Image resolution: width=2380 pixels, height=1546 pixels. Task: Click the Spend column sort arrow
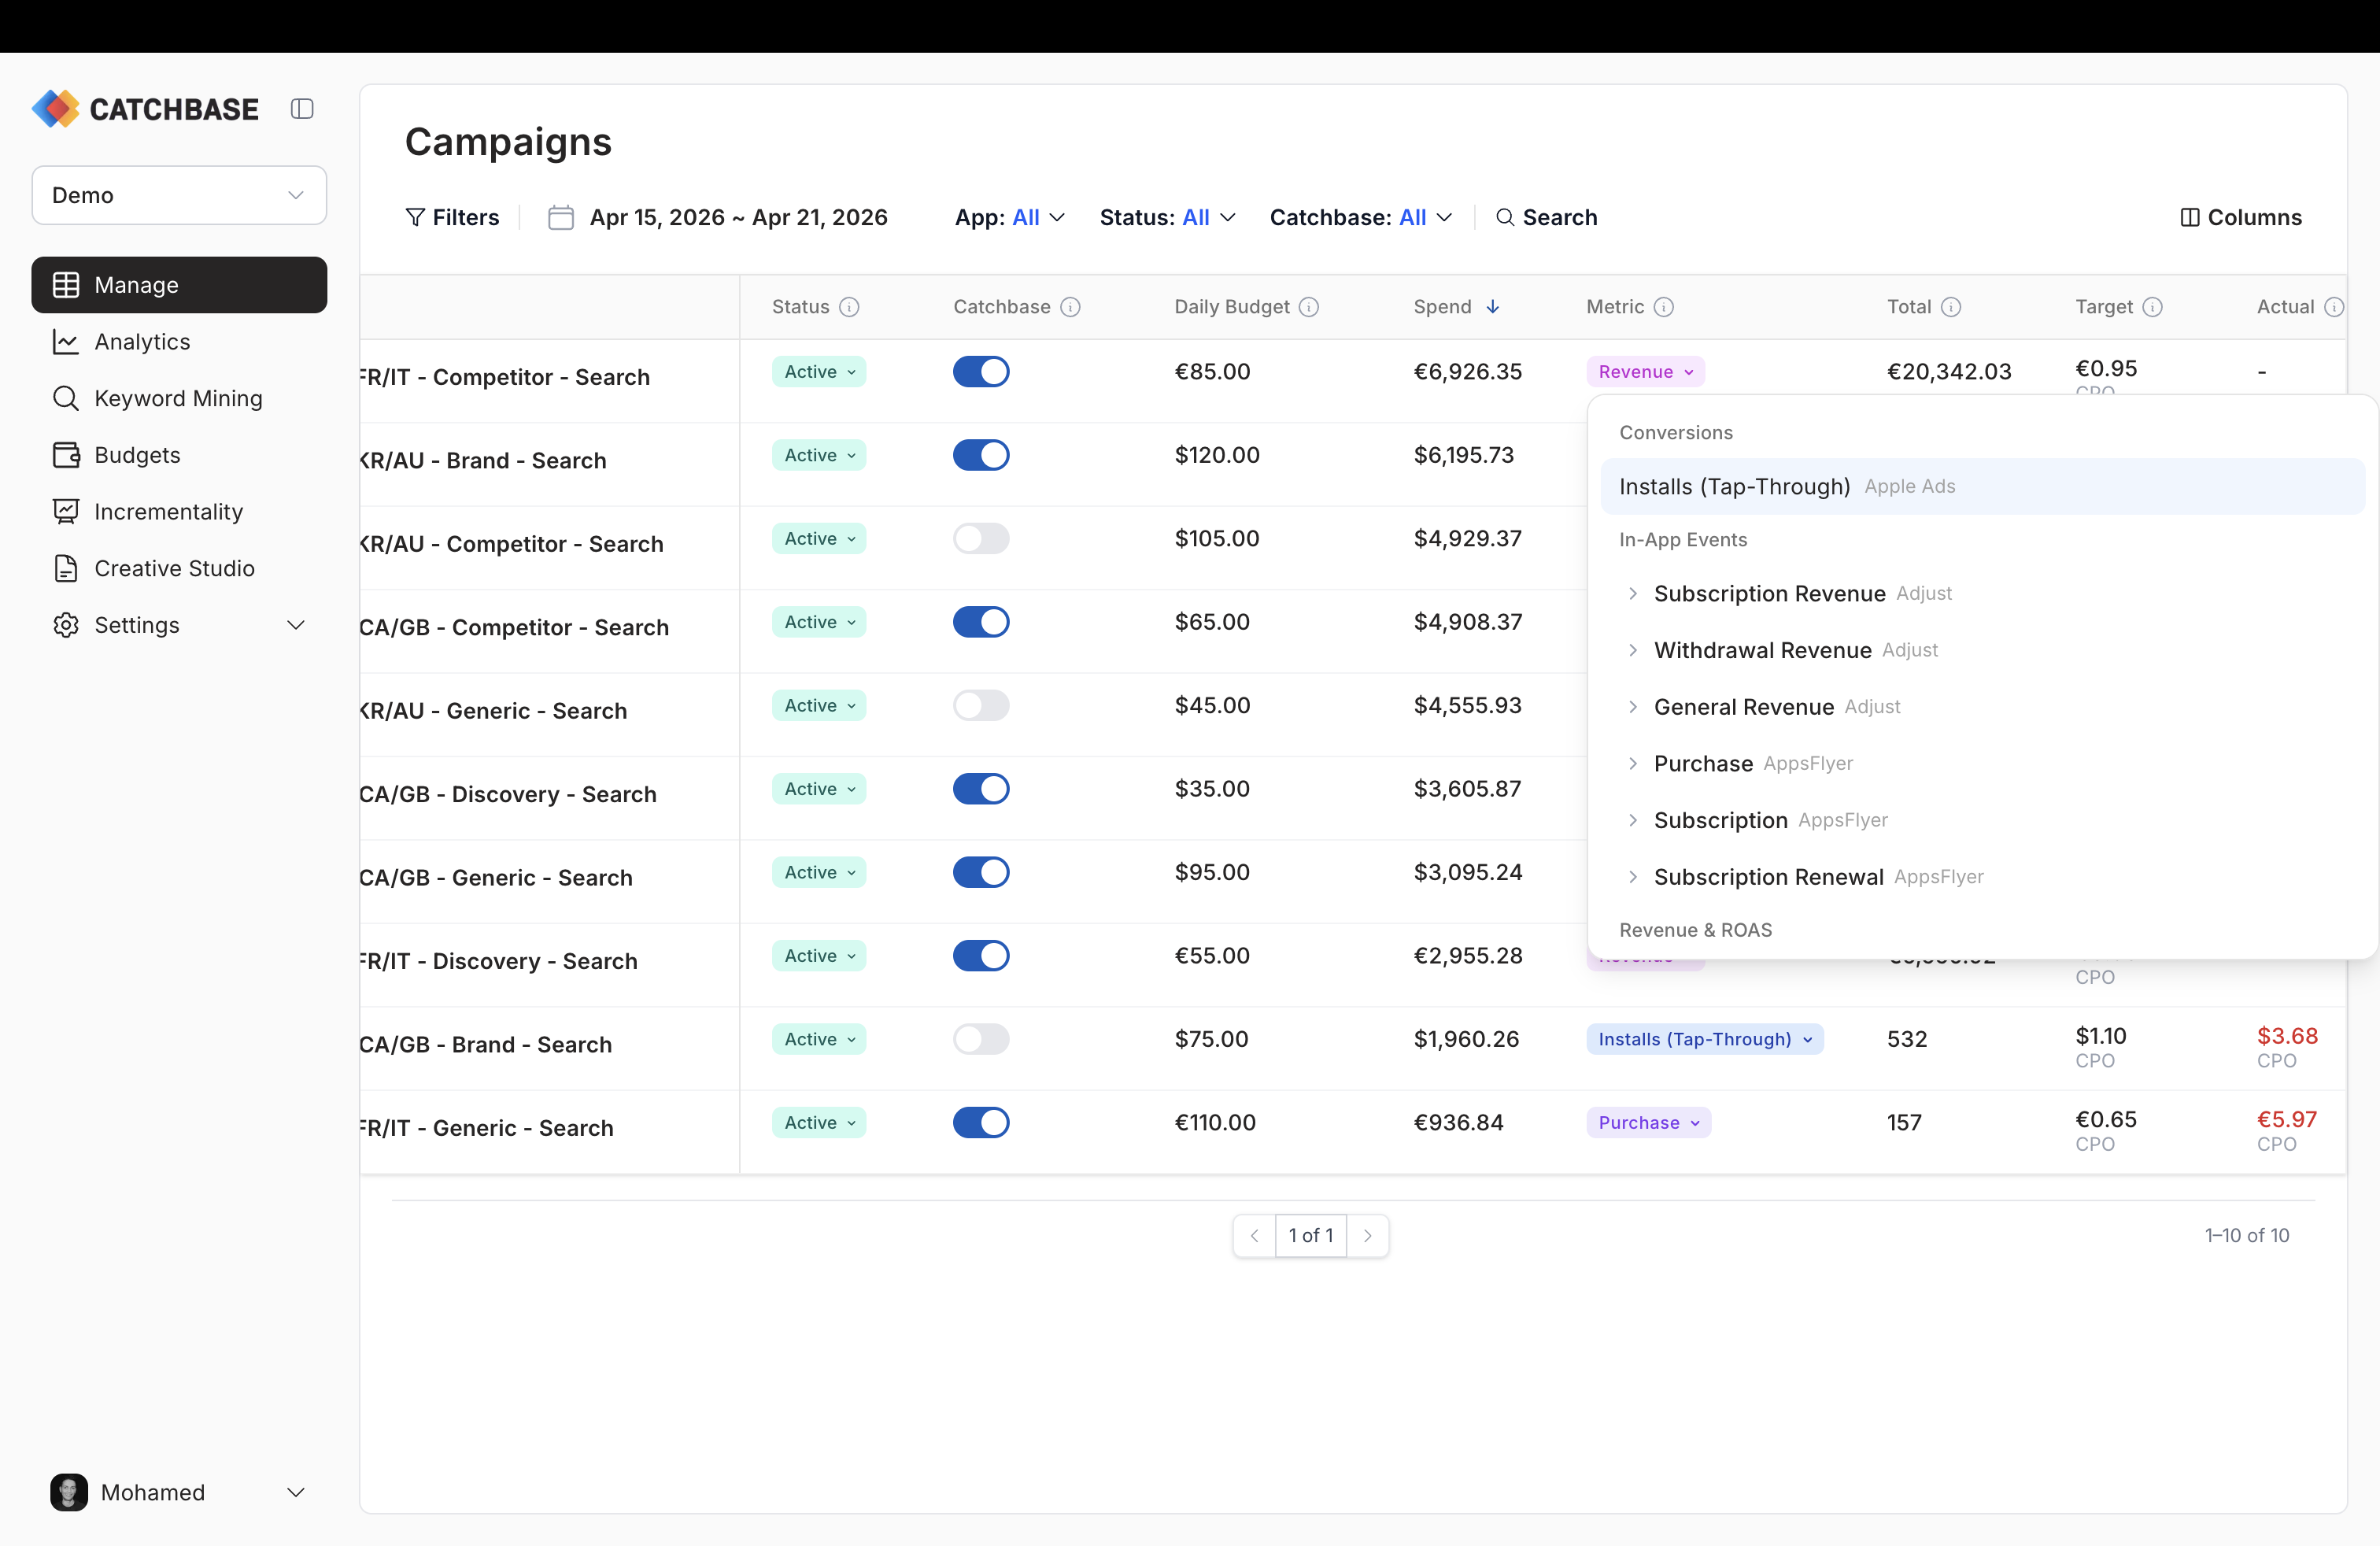[1493, 307]
